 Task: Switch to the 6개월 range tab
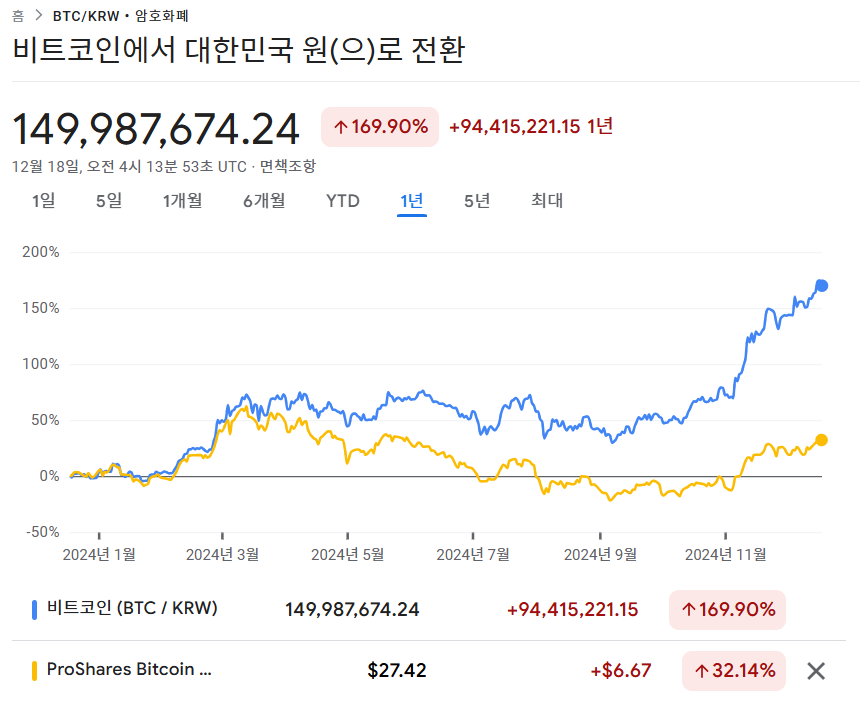click(263, 201)
